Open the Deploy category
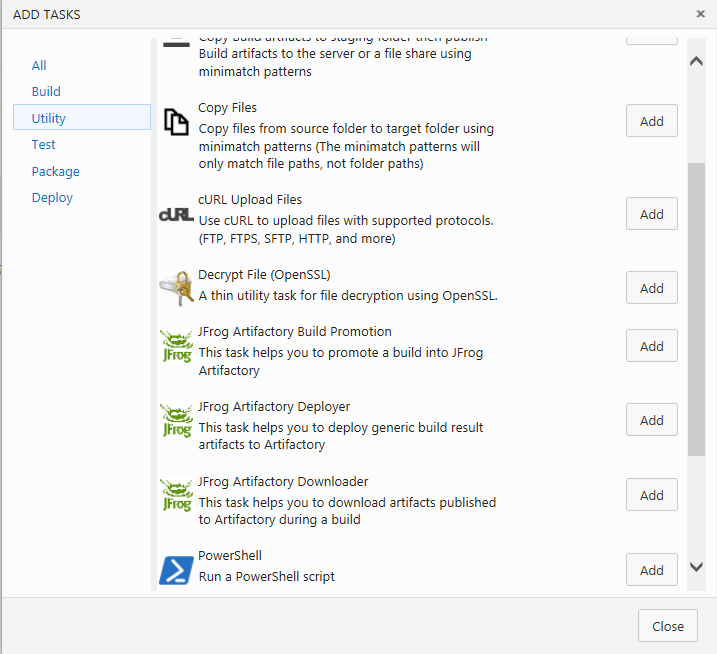Image resolution: width=717 pixels, height=654 pixels. tap(52, 198)
